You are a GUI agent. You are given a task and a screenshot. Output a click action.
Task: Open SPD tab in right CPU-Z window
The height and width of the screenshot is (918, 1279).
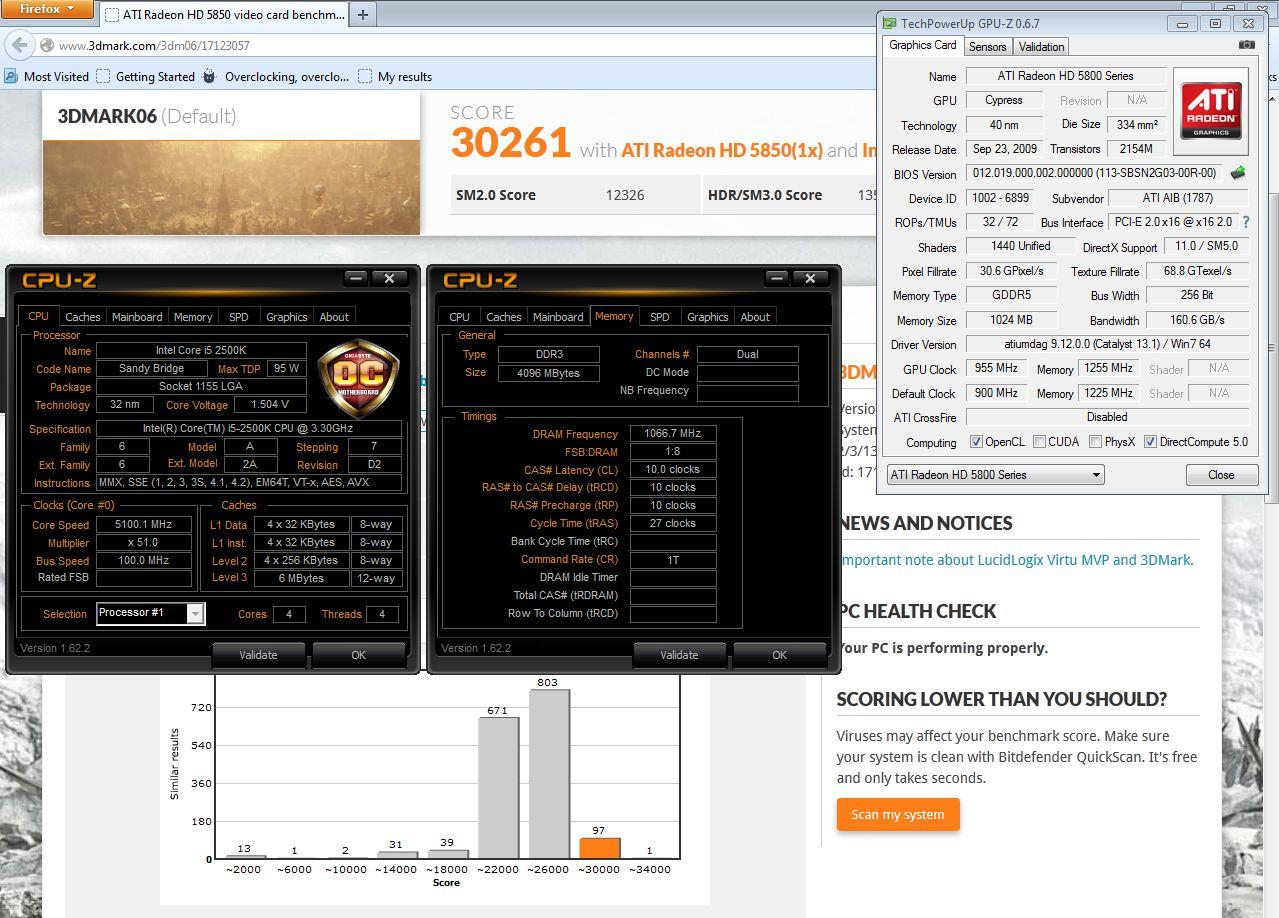pyautogui.click(x=660, y=317)
